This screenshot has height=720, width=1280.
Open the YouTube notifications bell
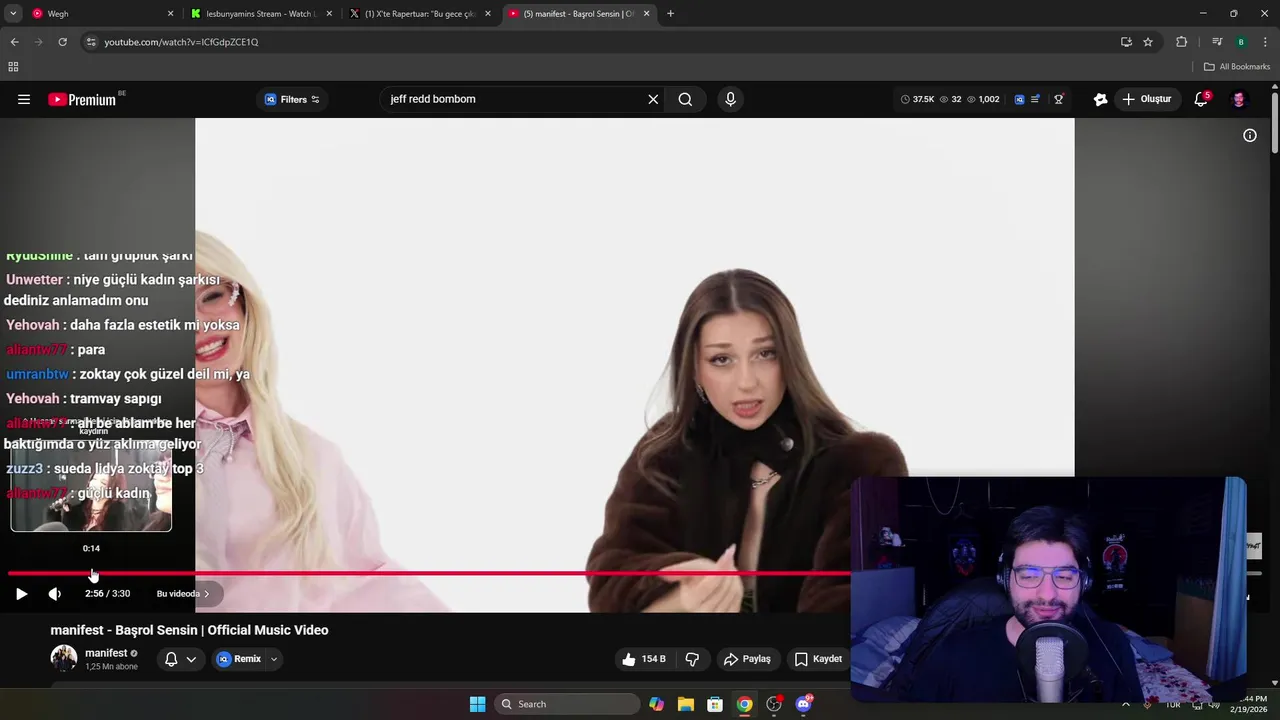click(1201, 99)
